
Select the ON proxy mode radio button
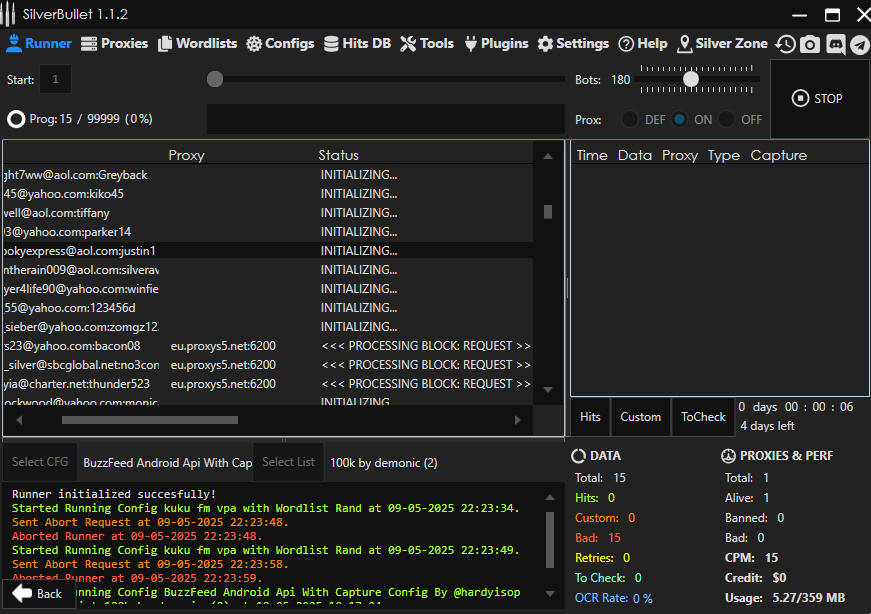(x=680, y=119)
